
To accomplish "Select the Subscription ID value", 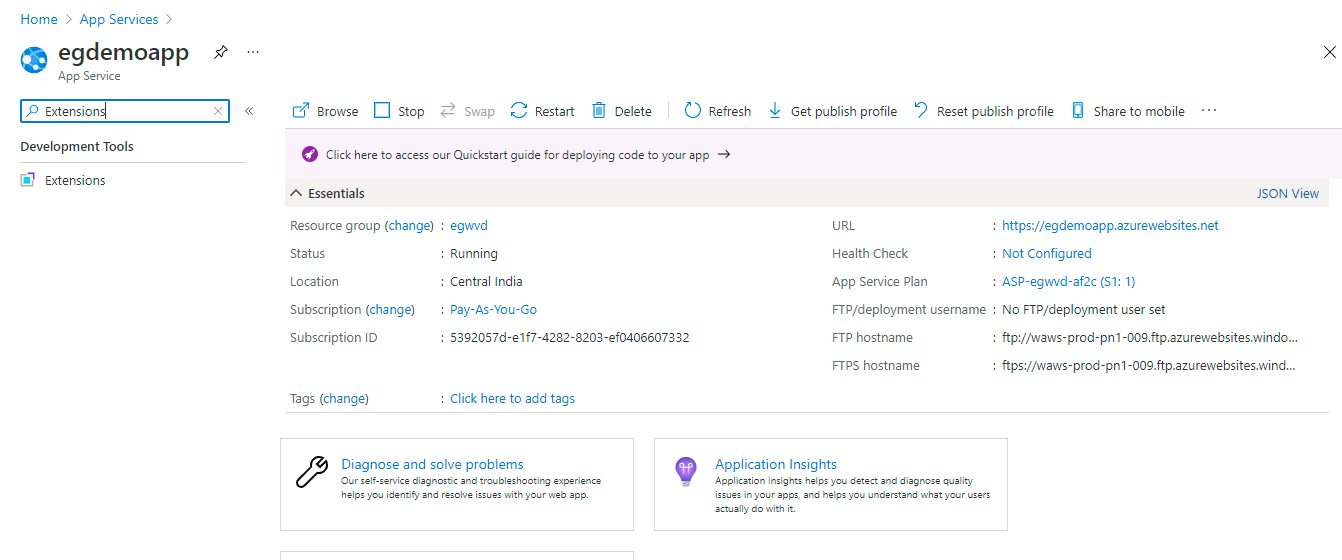I will pyautogui.click(x=570, y=338).
